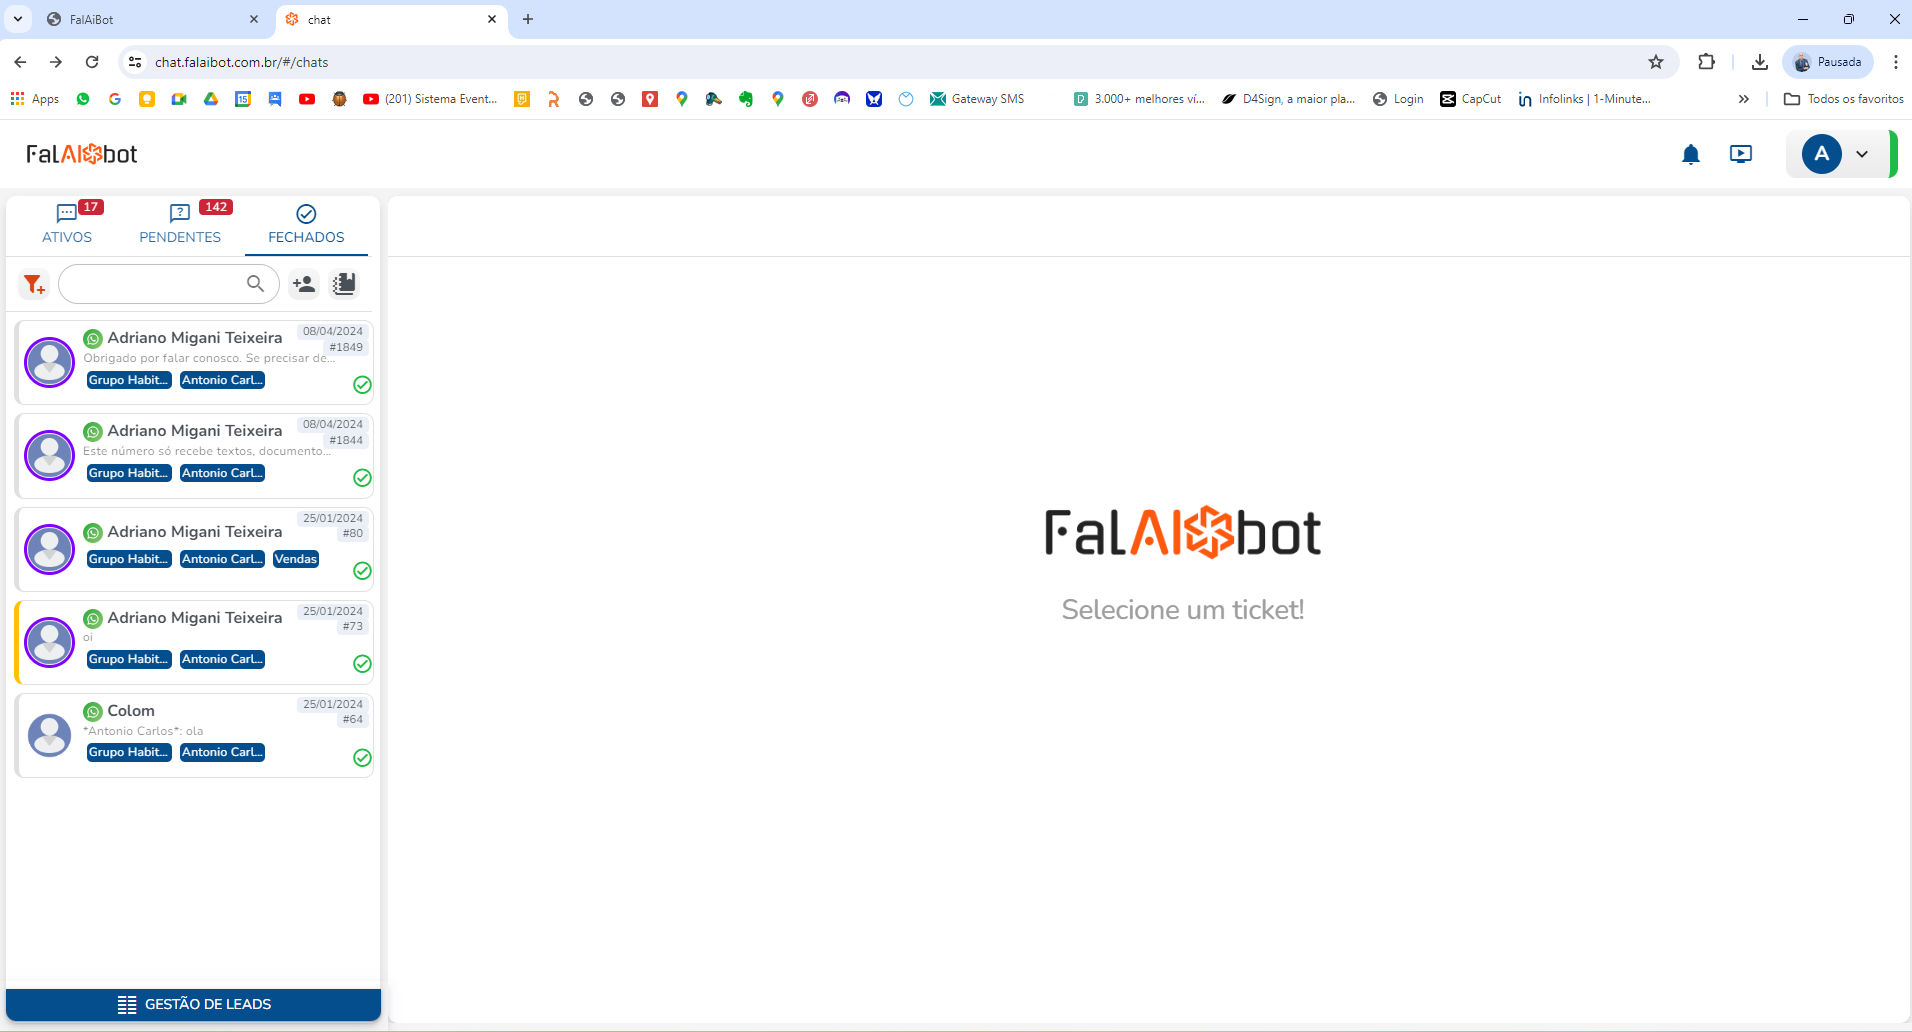Open a new browser tab
The height and width of the screenshot is (1032, 1912).
tap(528, 19)
